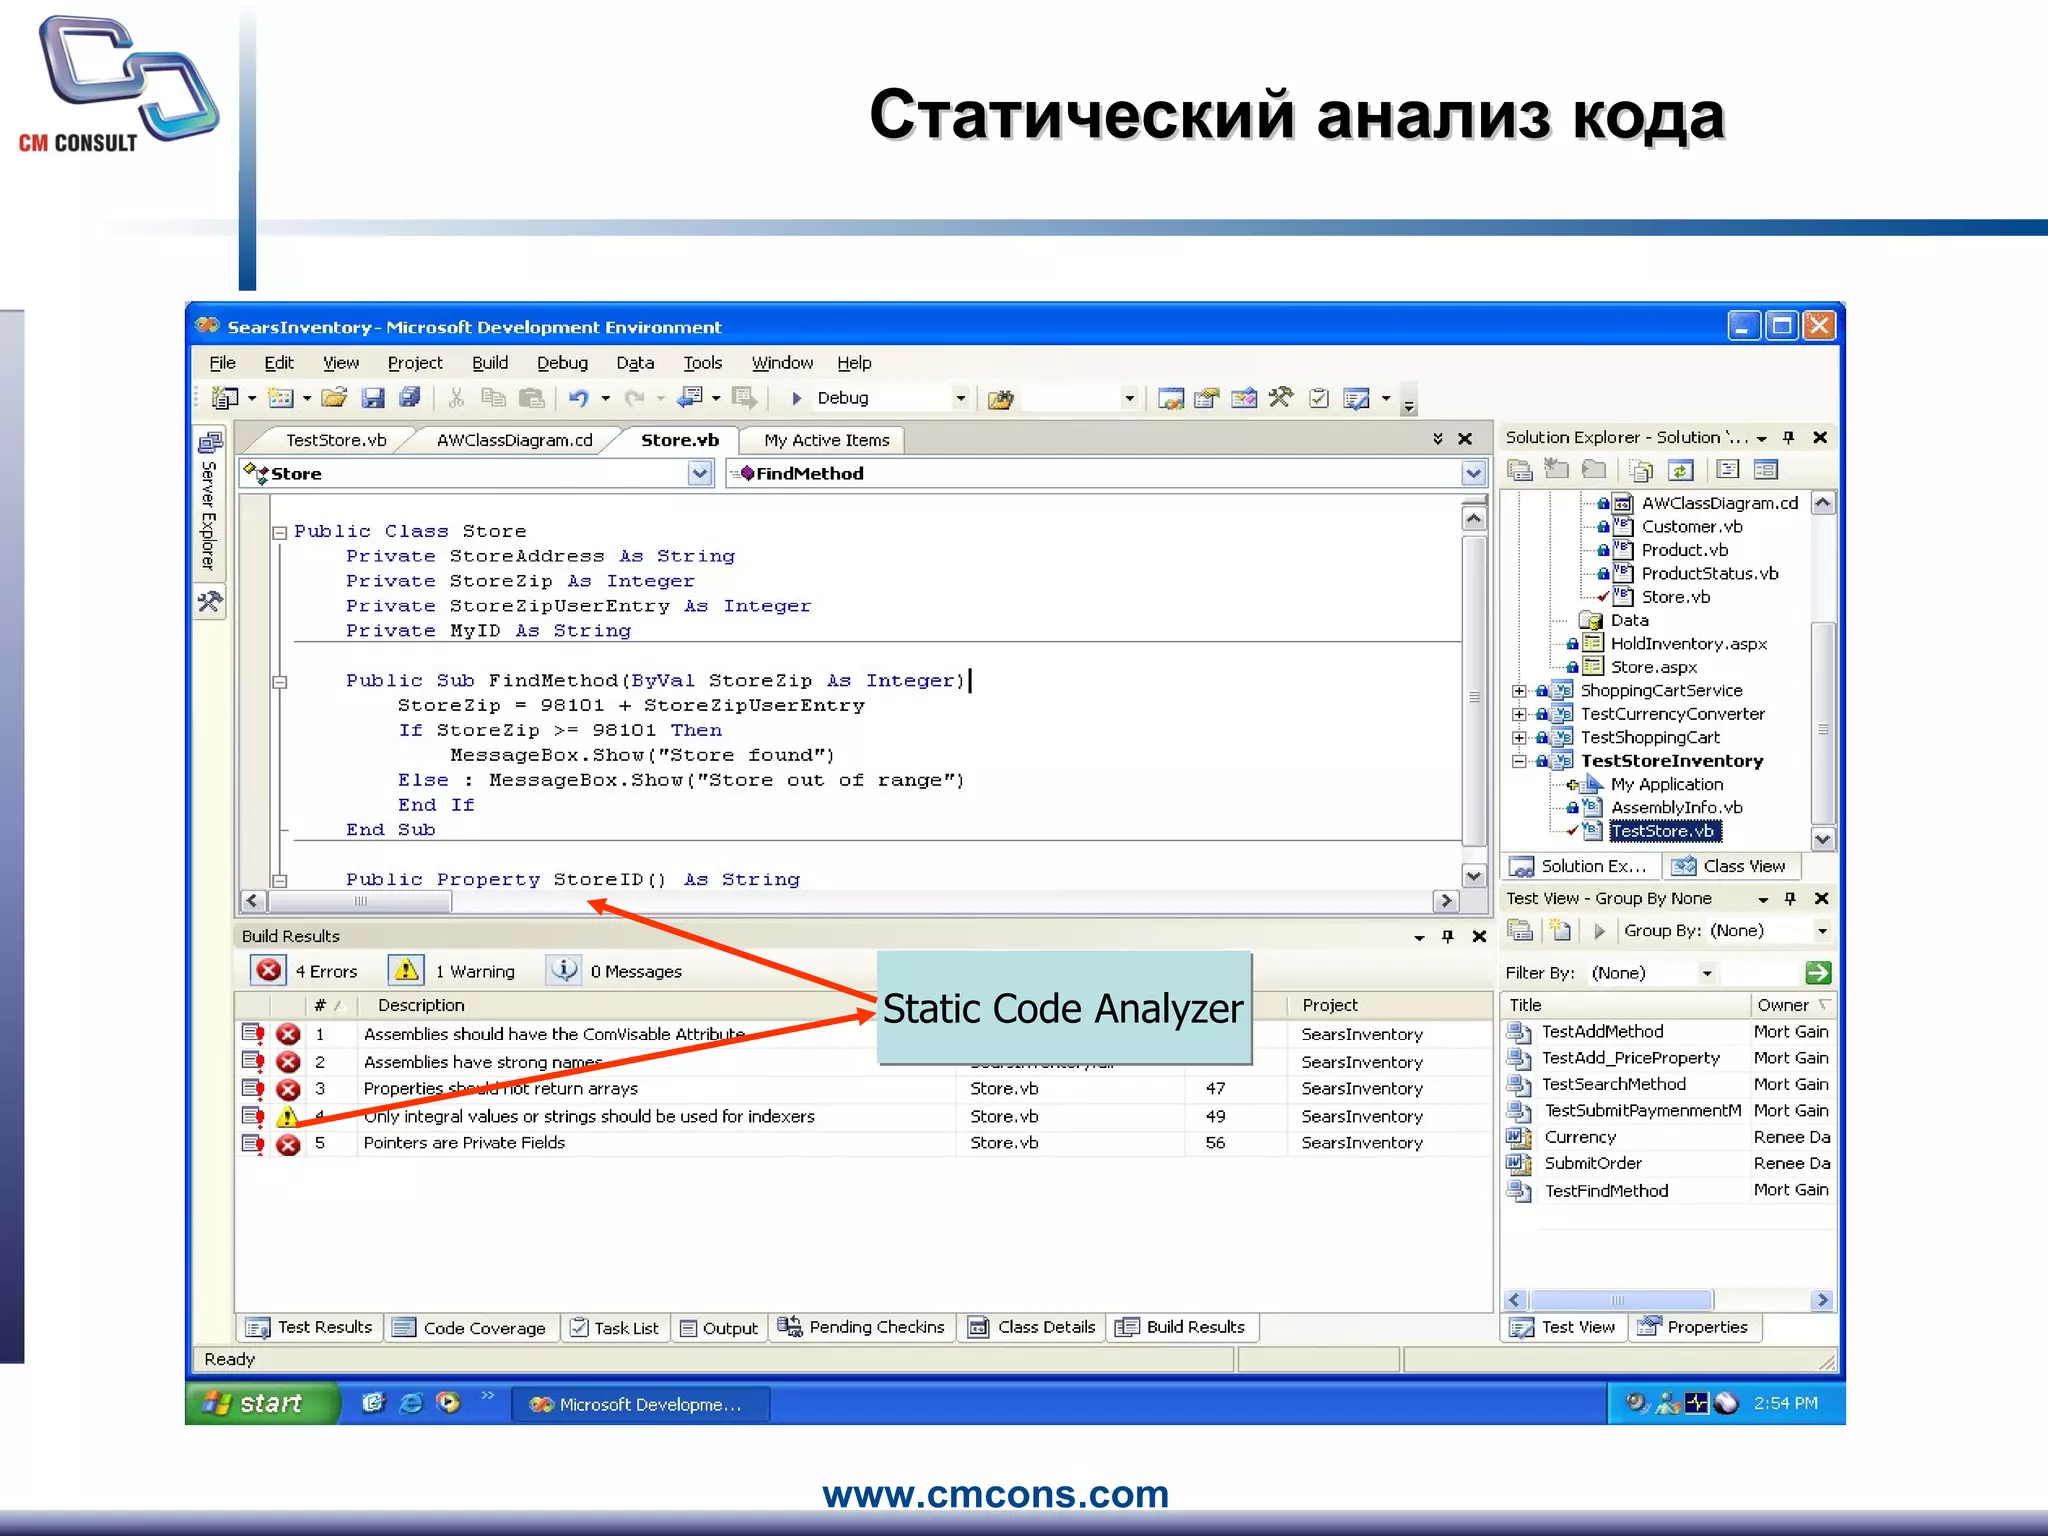Image resolution: width=2048 pixels, height=1536 pixels.
Task: Open the Store class dropdown
Action: coord(700,473)
